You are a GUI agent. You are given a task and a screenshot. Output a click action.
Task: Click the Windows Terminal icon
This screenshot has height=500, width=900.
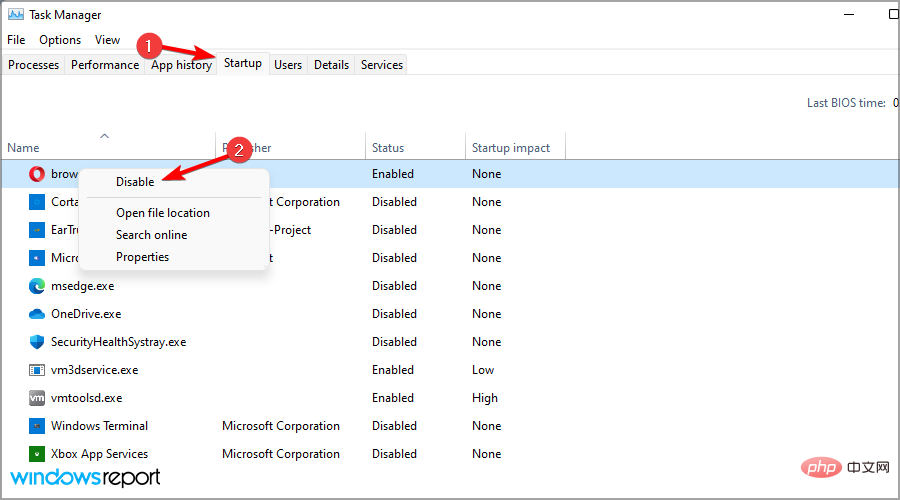[37, 426]
